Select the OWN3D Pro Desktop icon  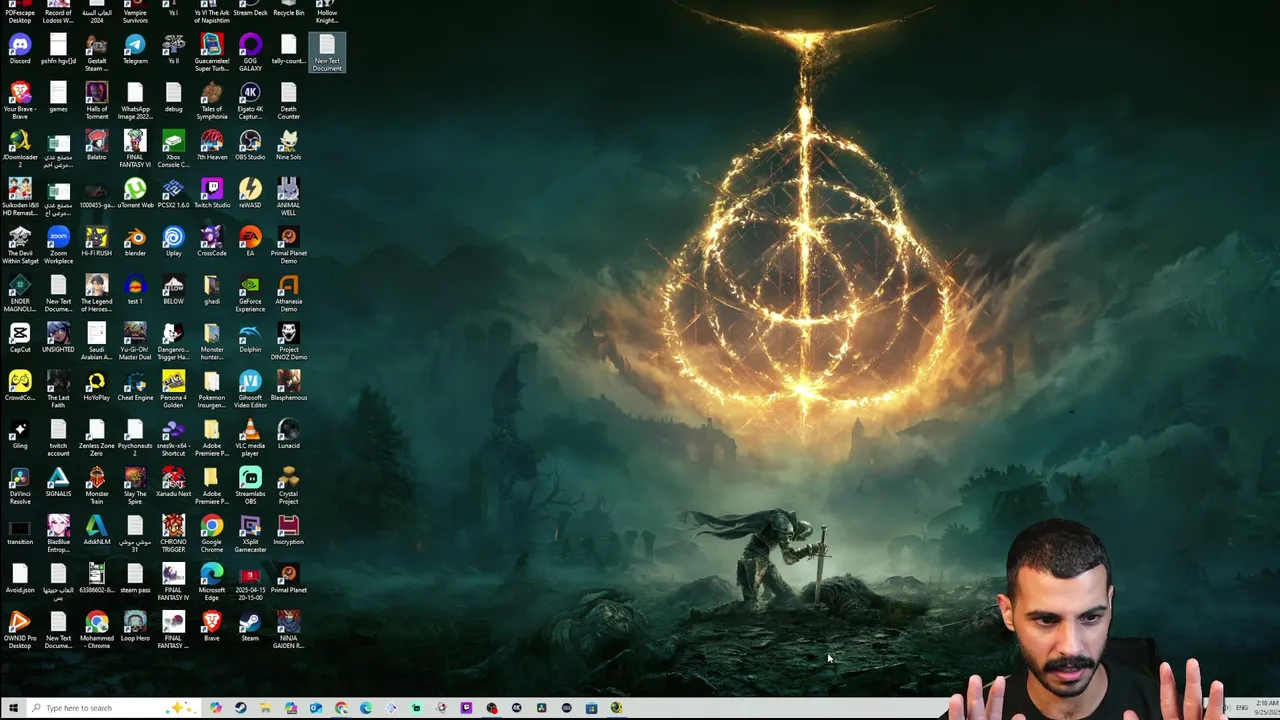(x=20, y=630)
